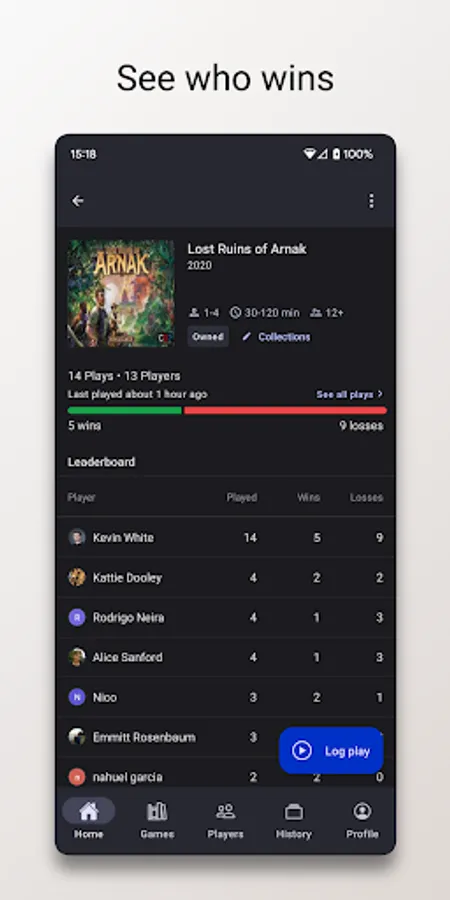Sort by the Played column header
The image size is (450, 900).
(242, 497)
